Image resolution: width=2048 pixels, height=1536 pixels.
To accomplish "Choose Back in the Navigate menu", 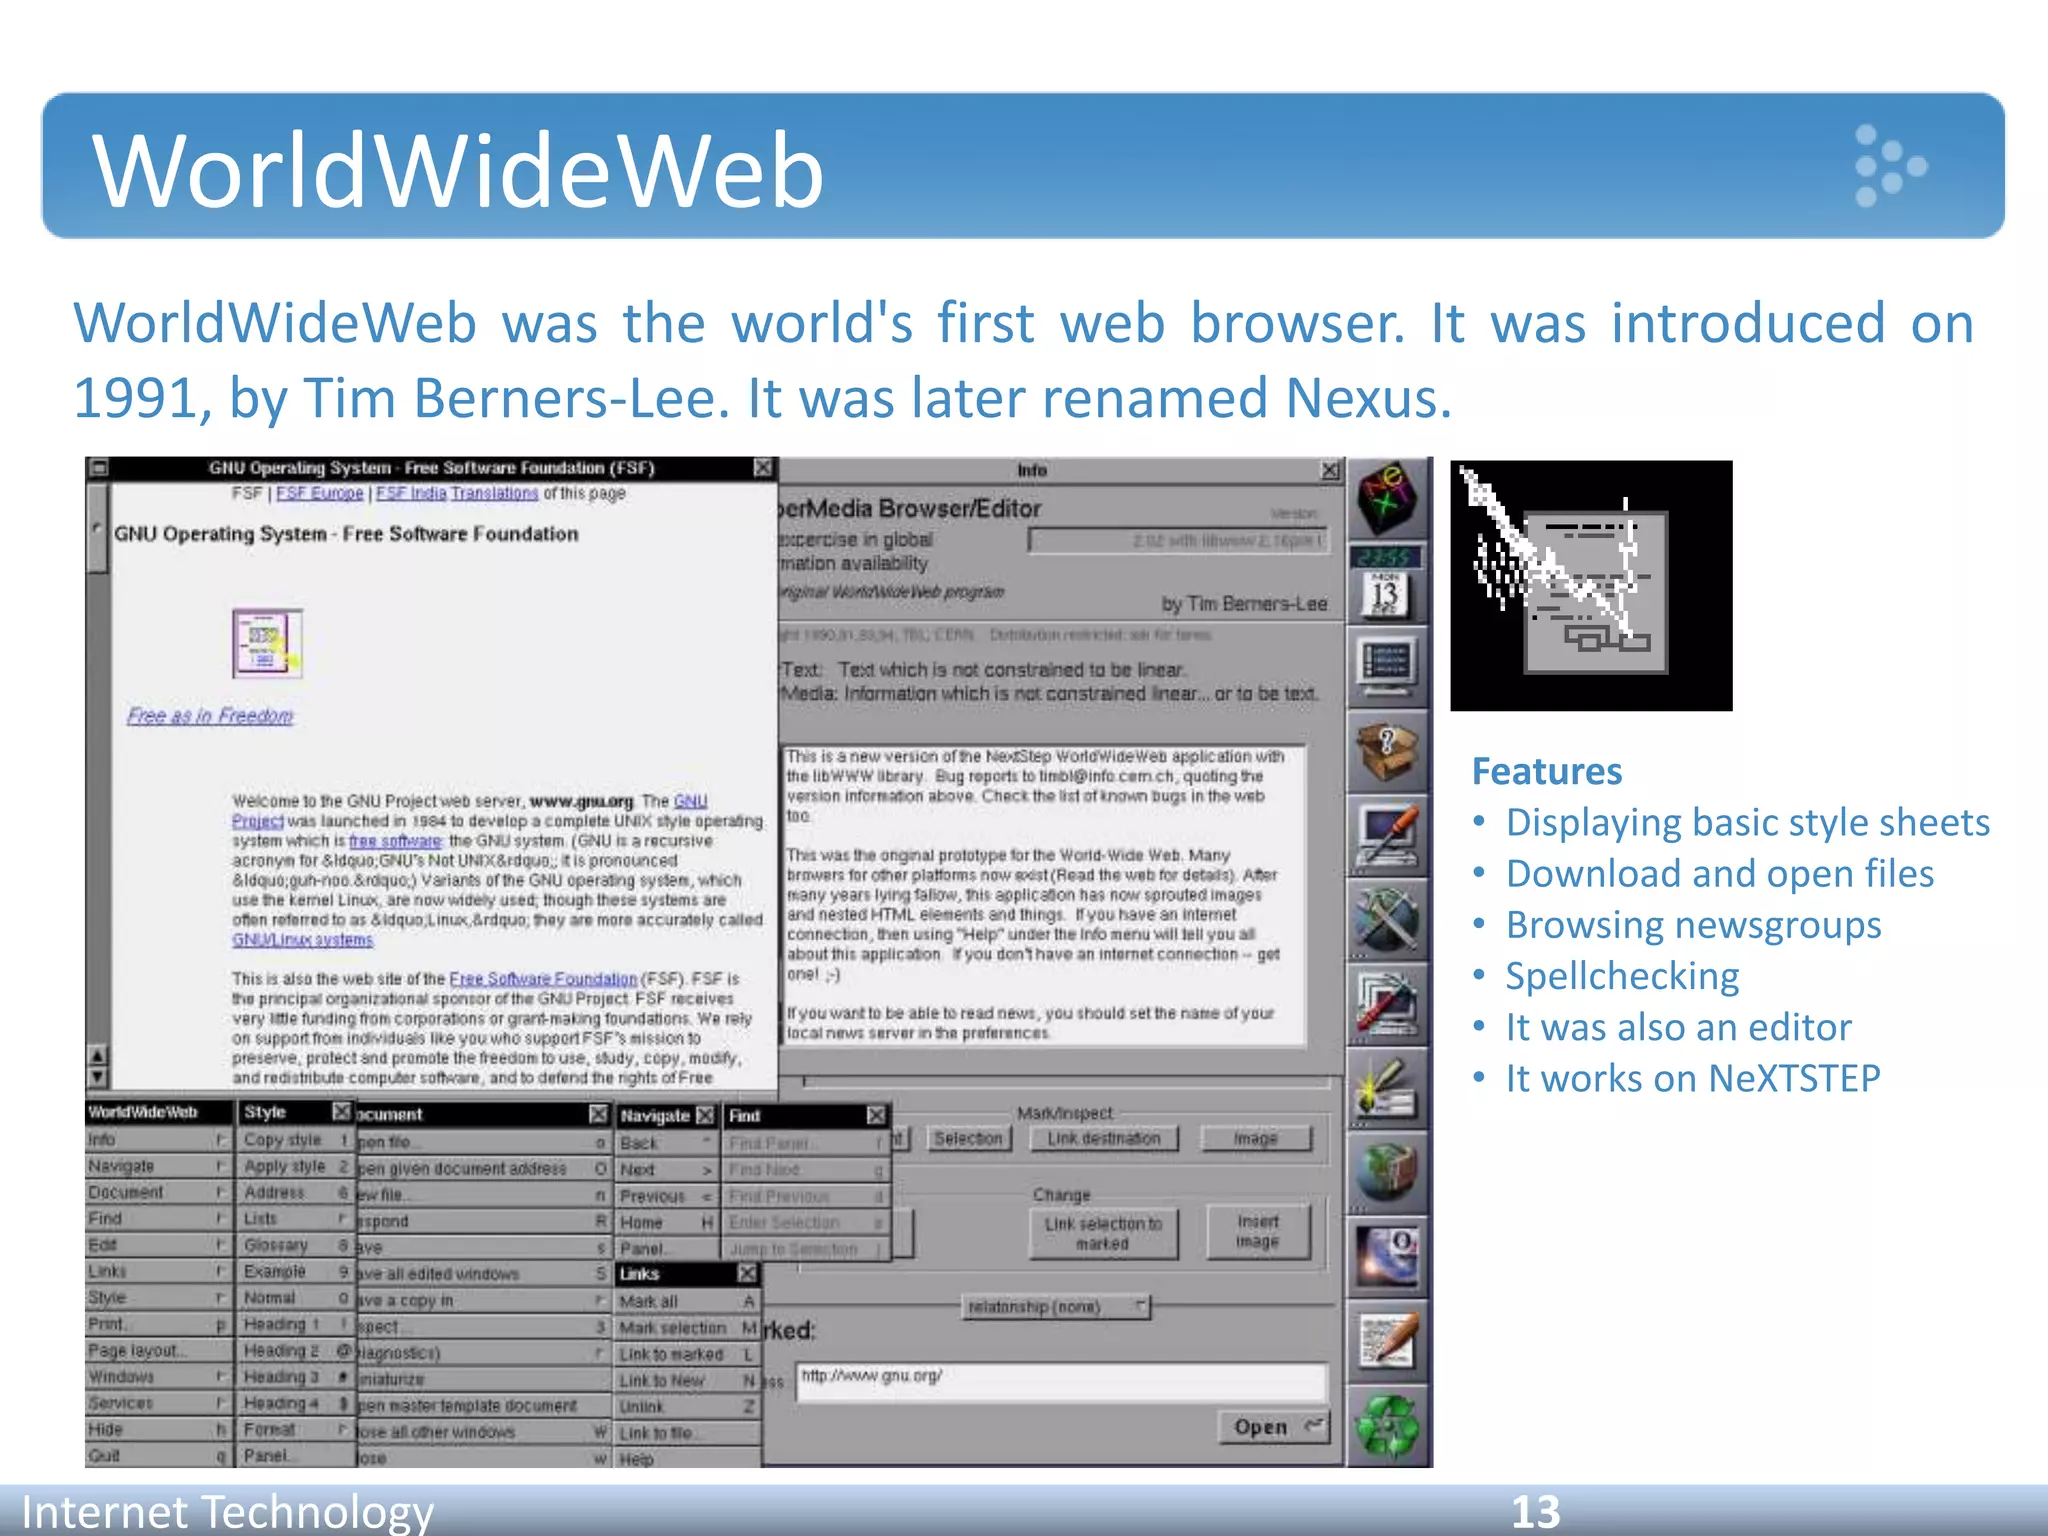I will pos(666,1143).
